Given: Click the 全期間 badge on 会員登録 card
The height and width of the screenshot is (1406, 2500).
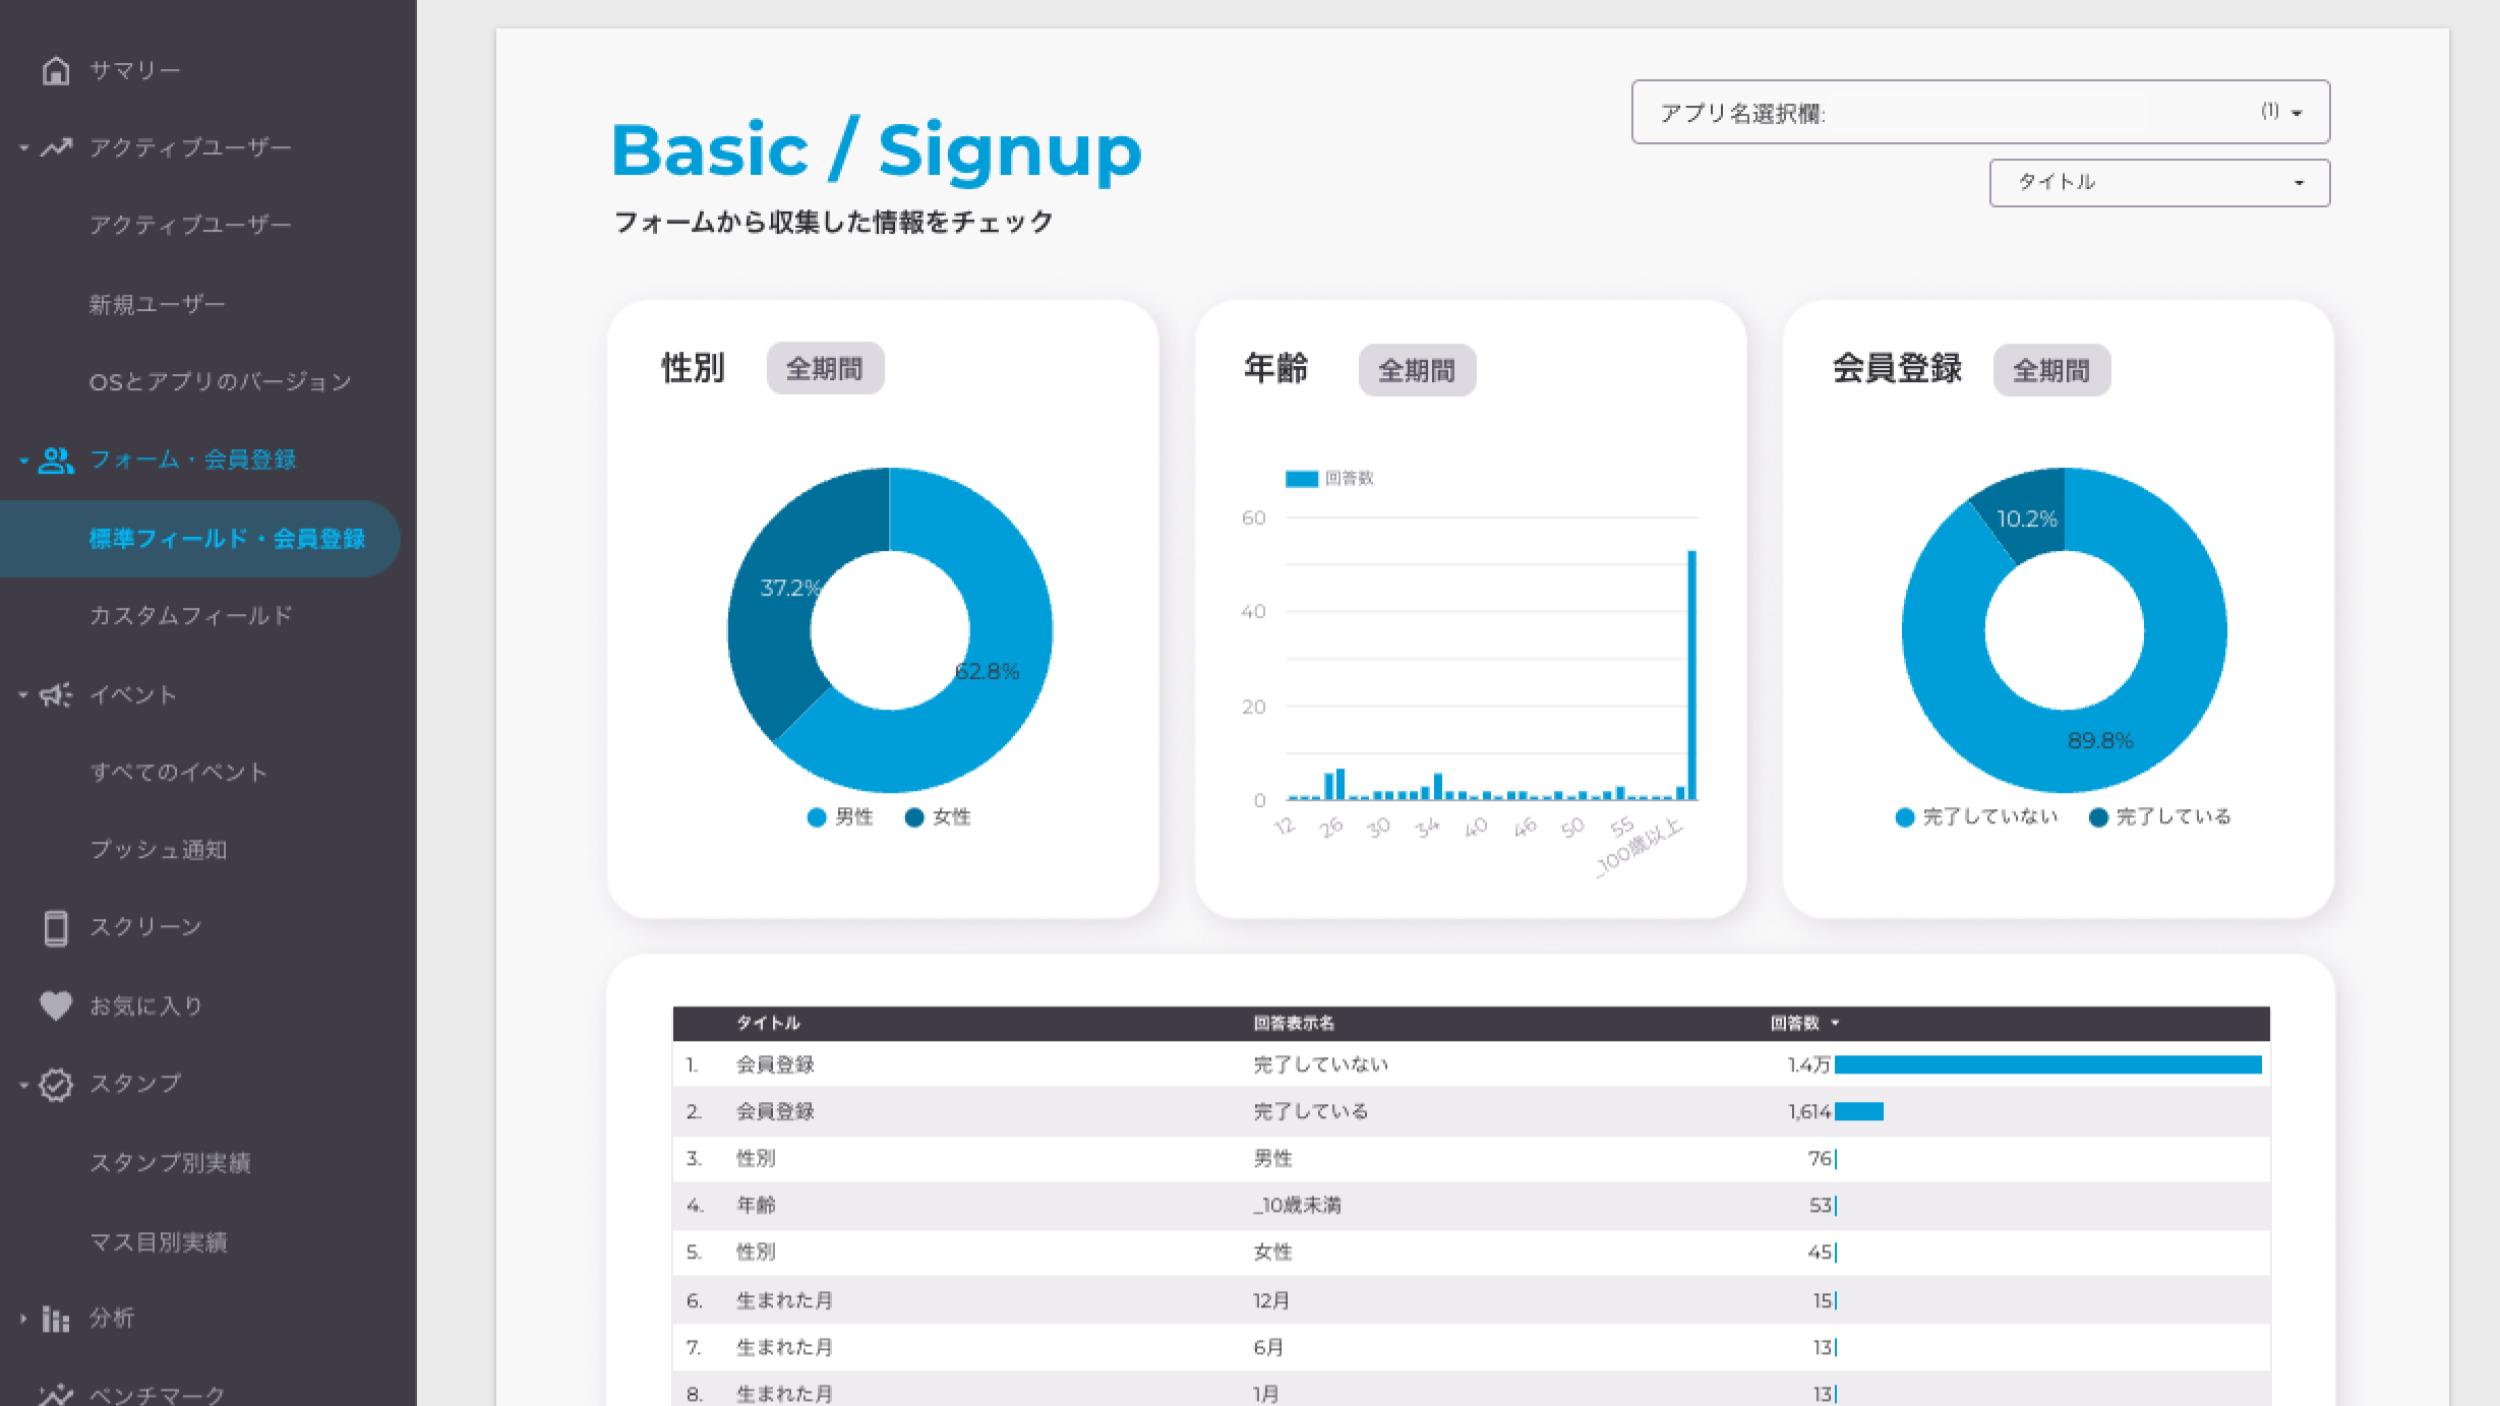Looking at the screenshot, I should (2052, 371).
